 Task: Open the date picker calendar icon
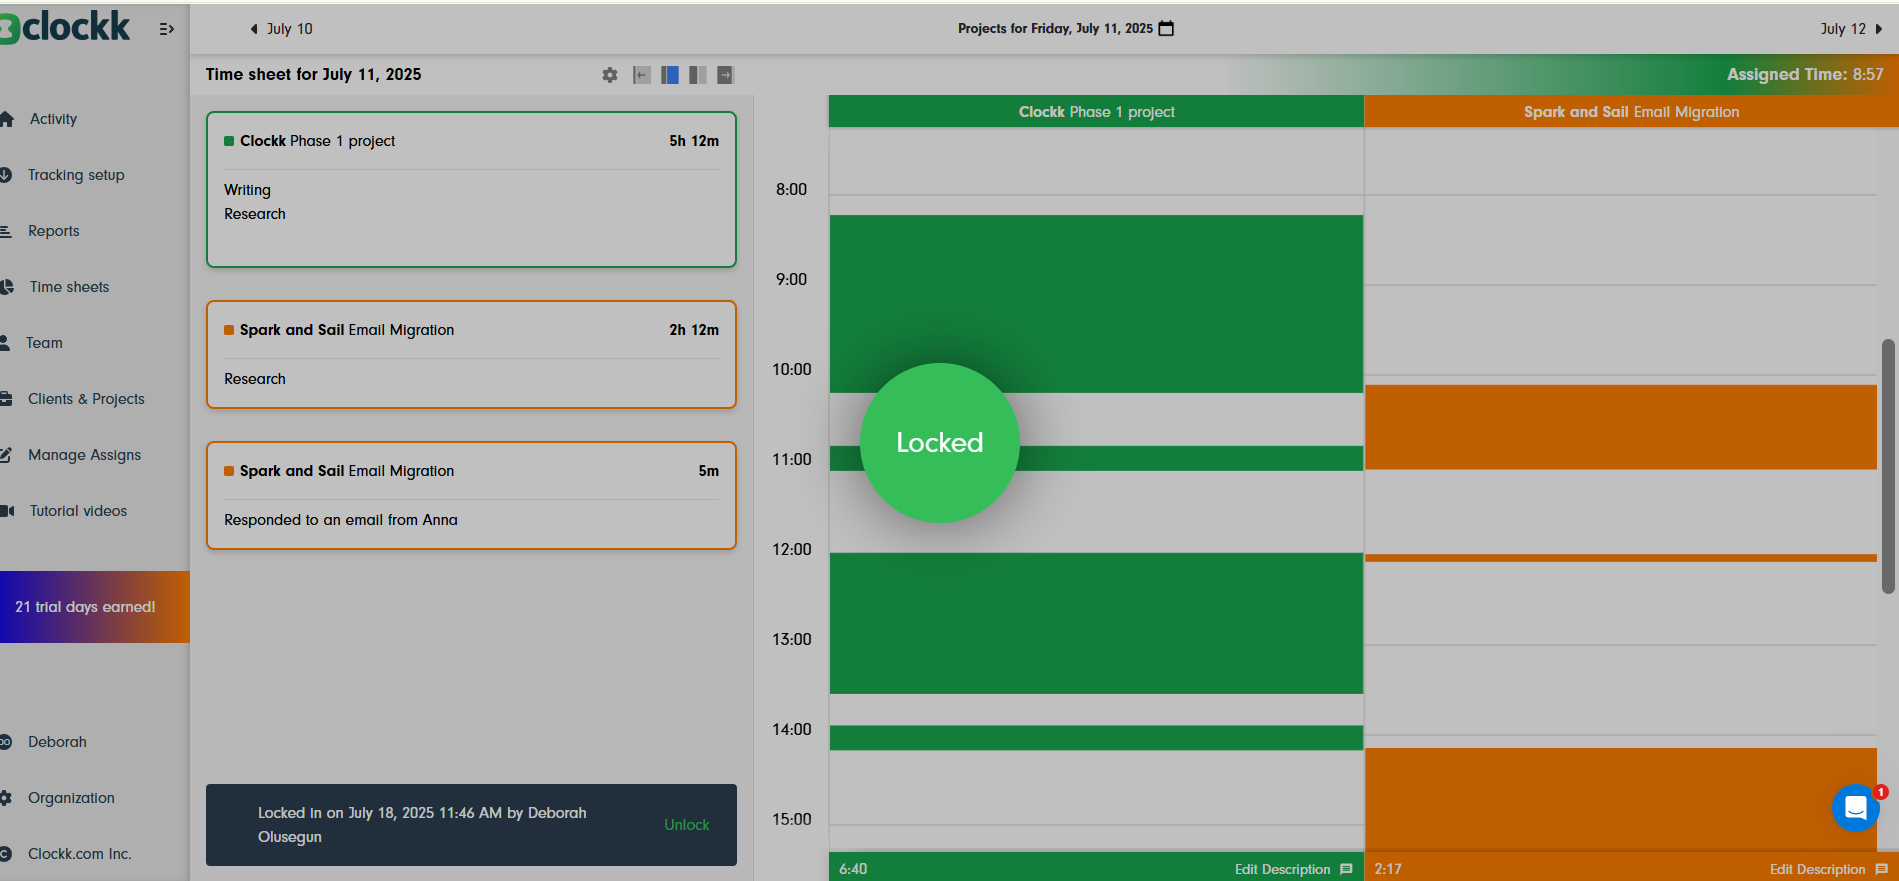click(1166, 28)
